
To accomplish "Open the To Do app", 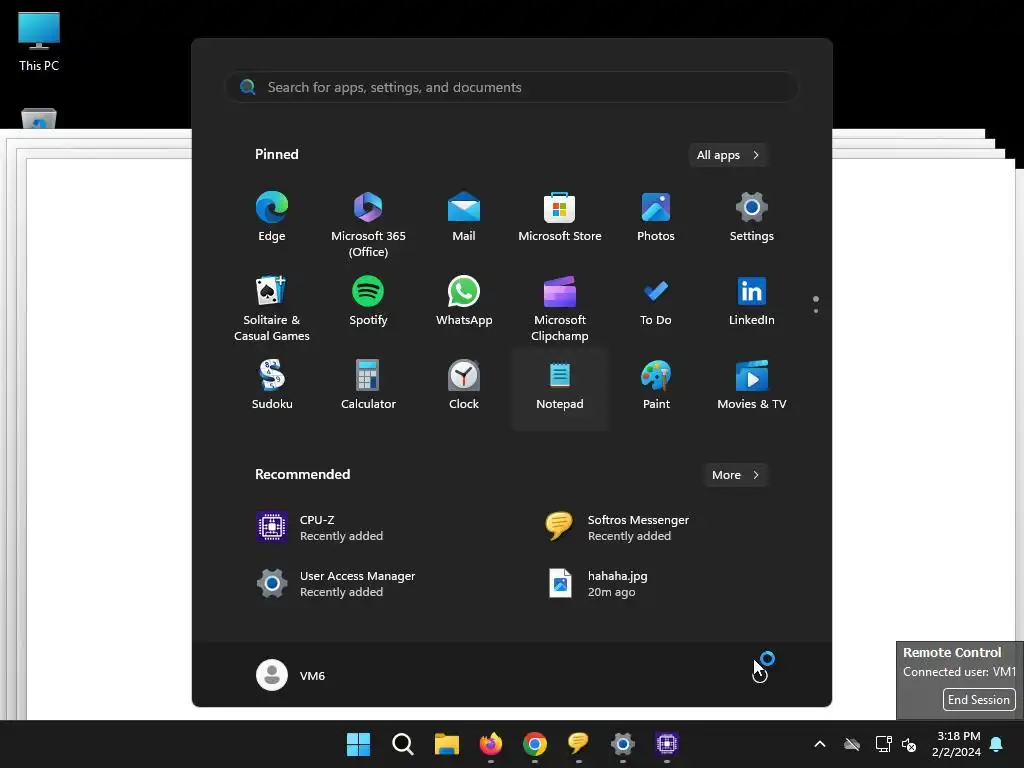I will tap(656, 302).
